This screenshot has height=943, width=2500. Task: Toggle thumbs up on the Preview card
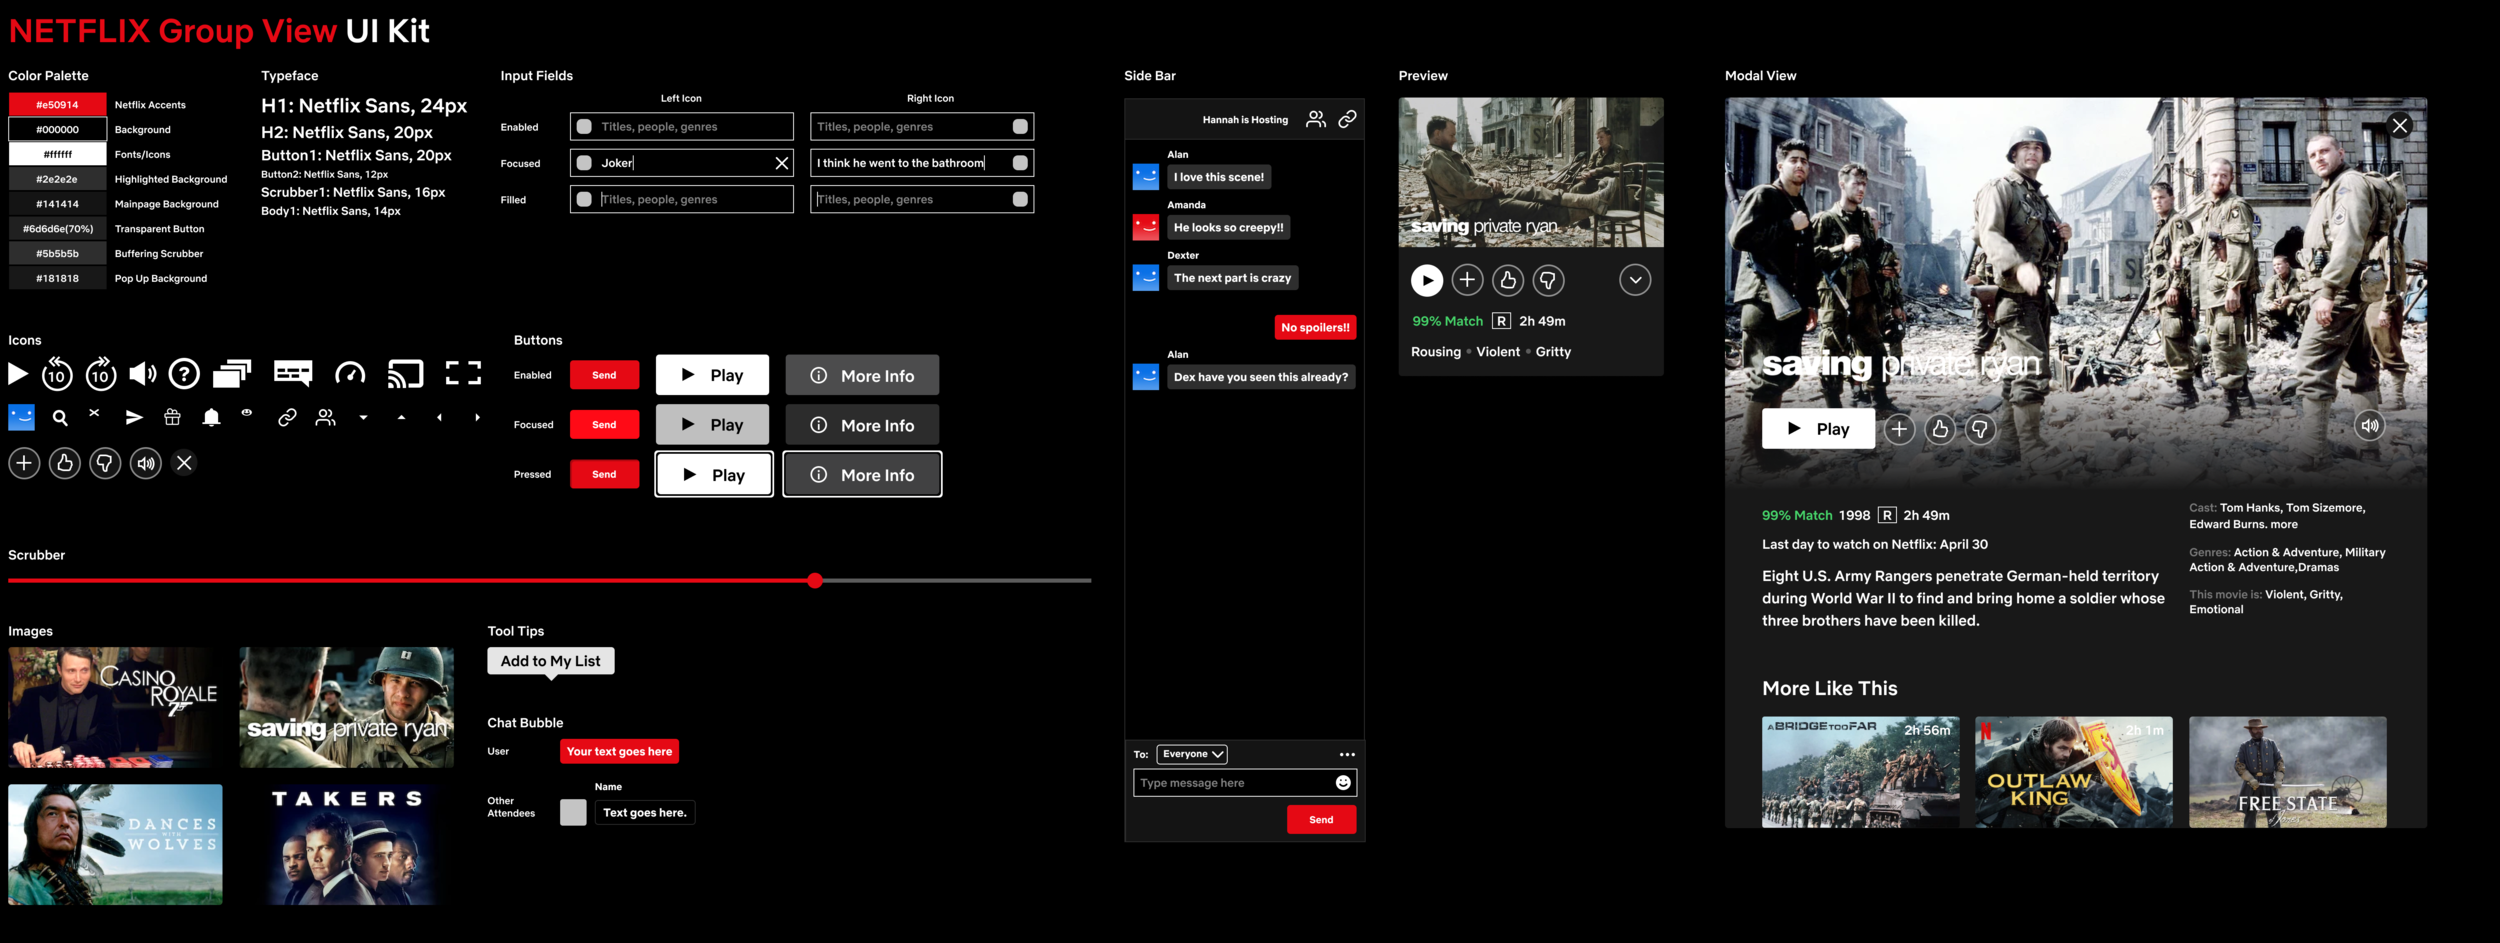point(1508,280)
